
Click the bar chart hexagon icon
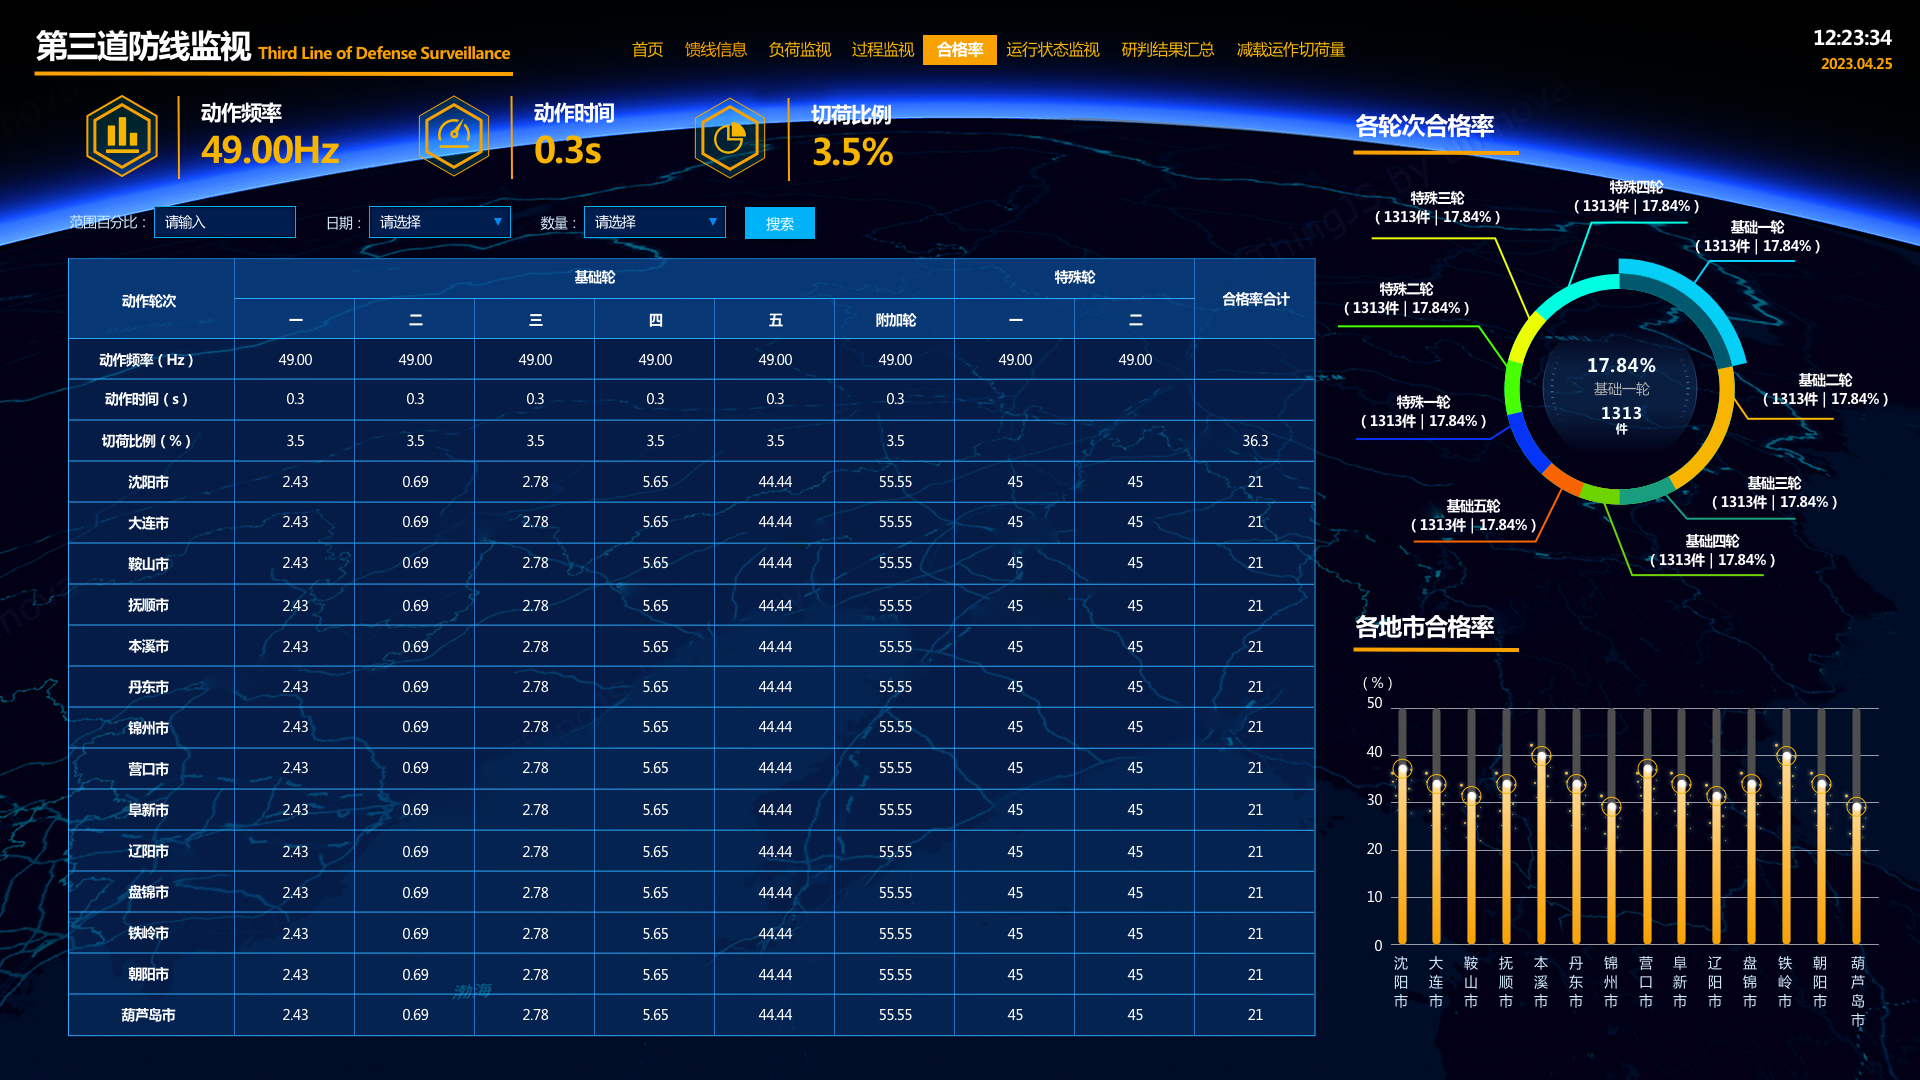pos(122,137)
